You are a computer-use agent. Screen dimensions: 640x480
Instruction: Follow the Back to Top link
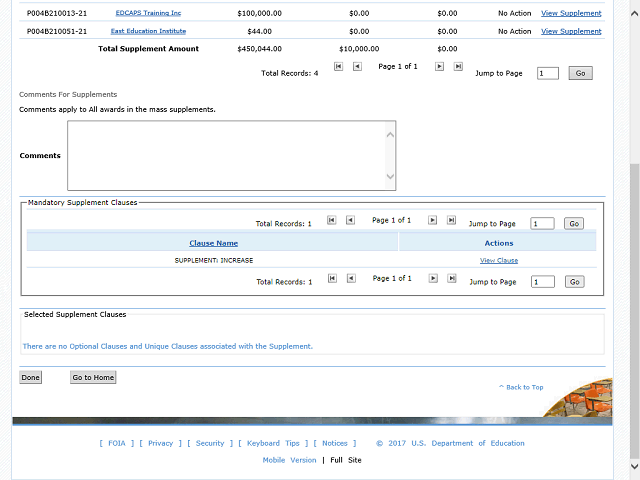click(x=523, y=387)
